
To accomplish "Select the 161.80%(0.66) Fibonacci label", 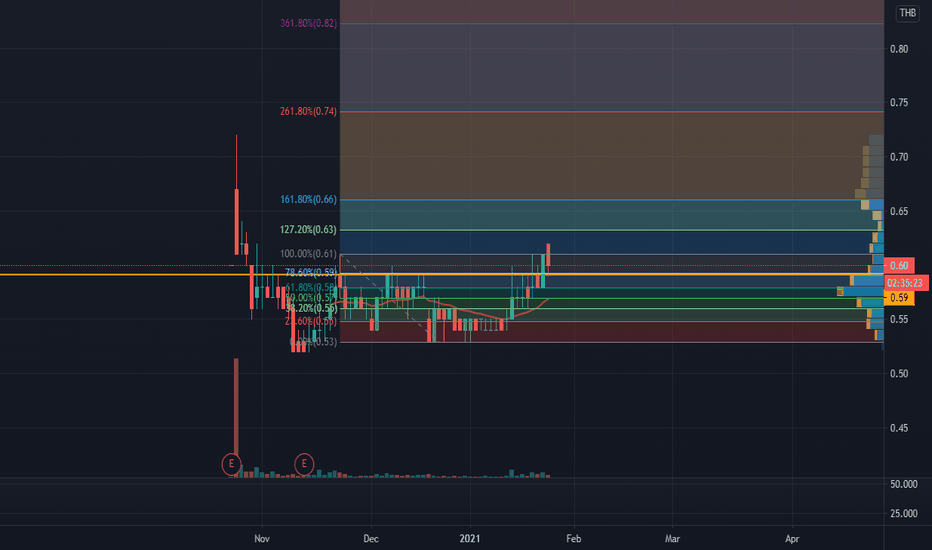I will tap(308, 199).
